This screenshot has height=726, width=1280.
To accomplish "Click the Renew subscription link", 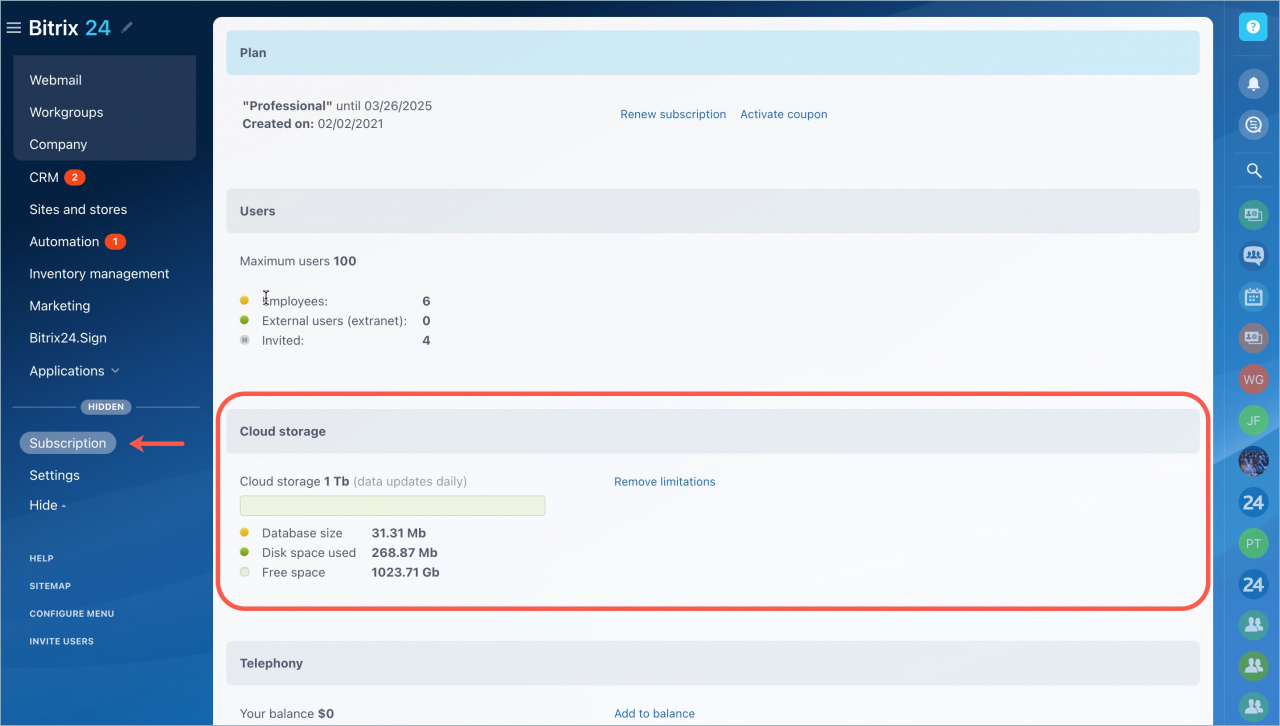I will point(673,114).
